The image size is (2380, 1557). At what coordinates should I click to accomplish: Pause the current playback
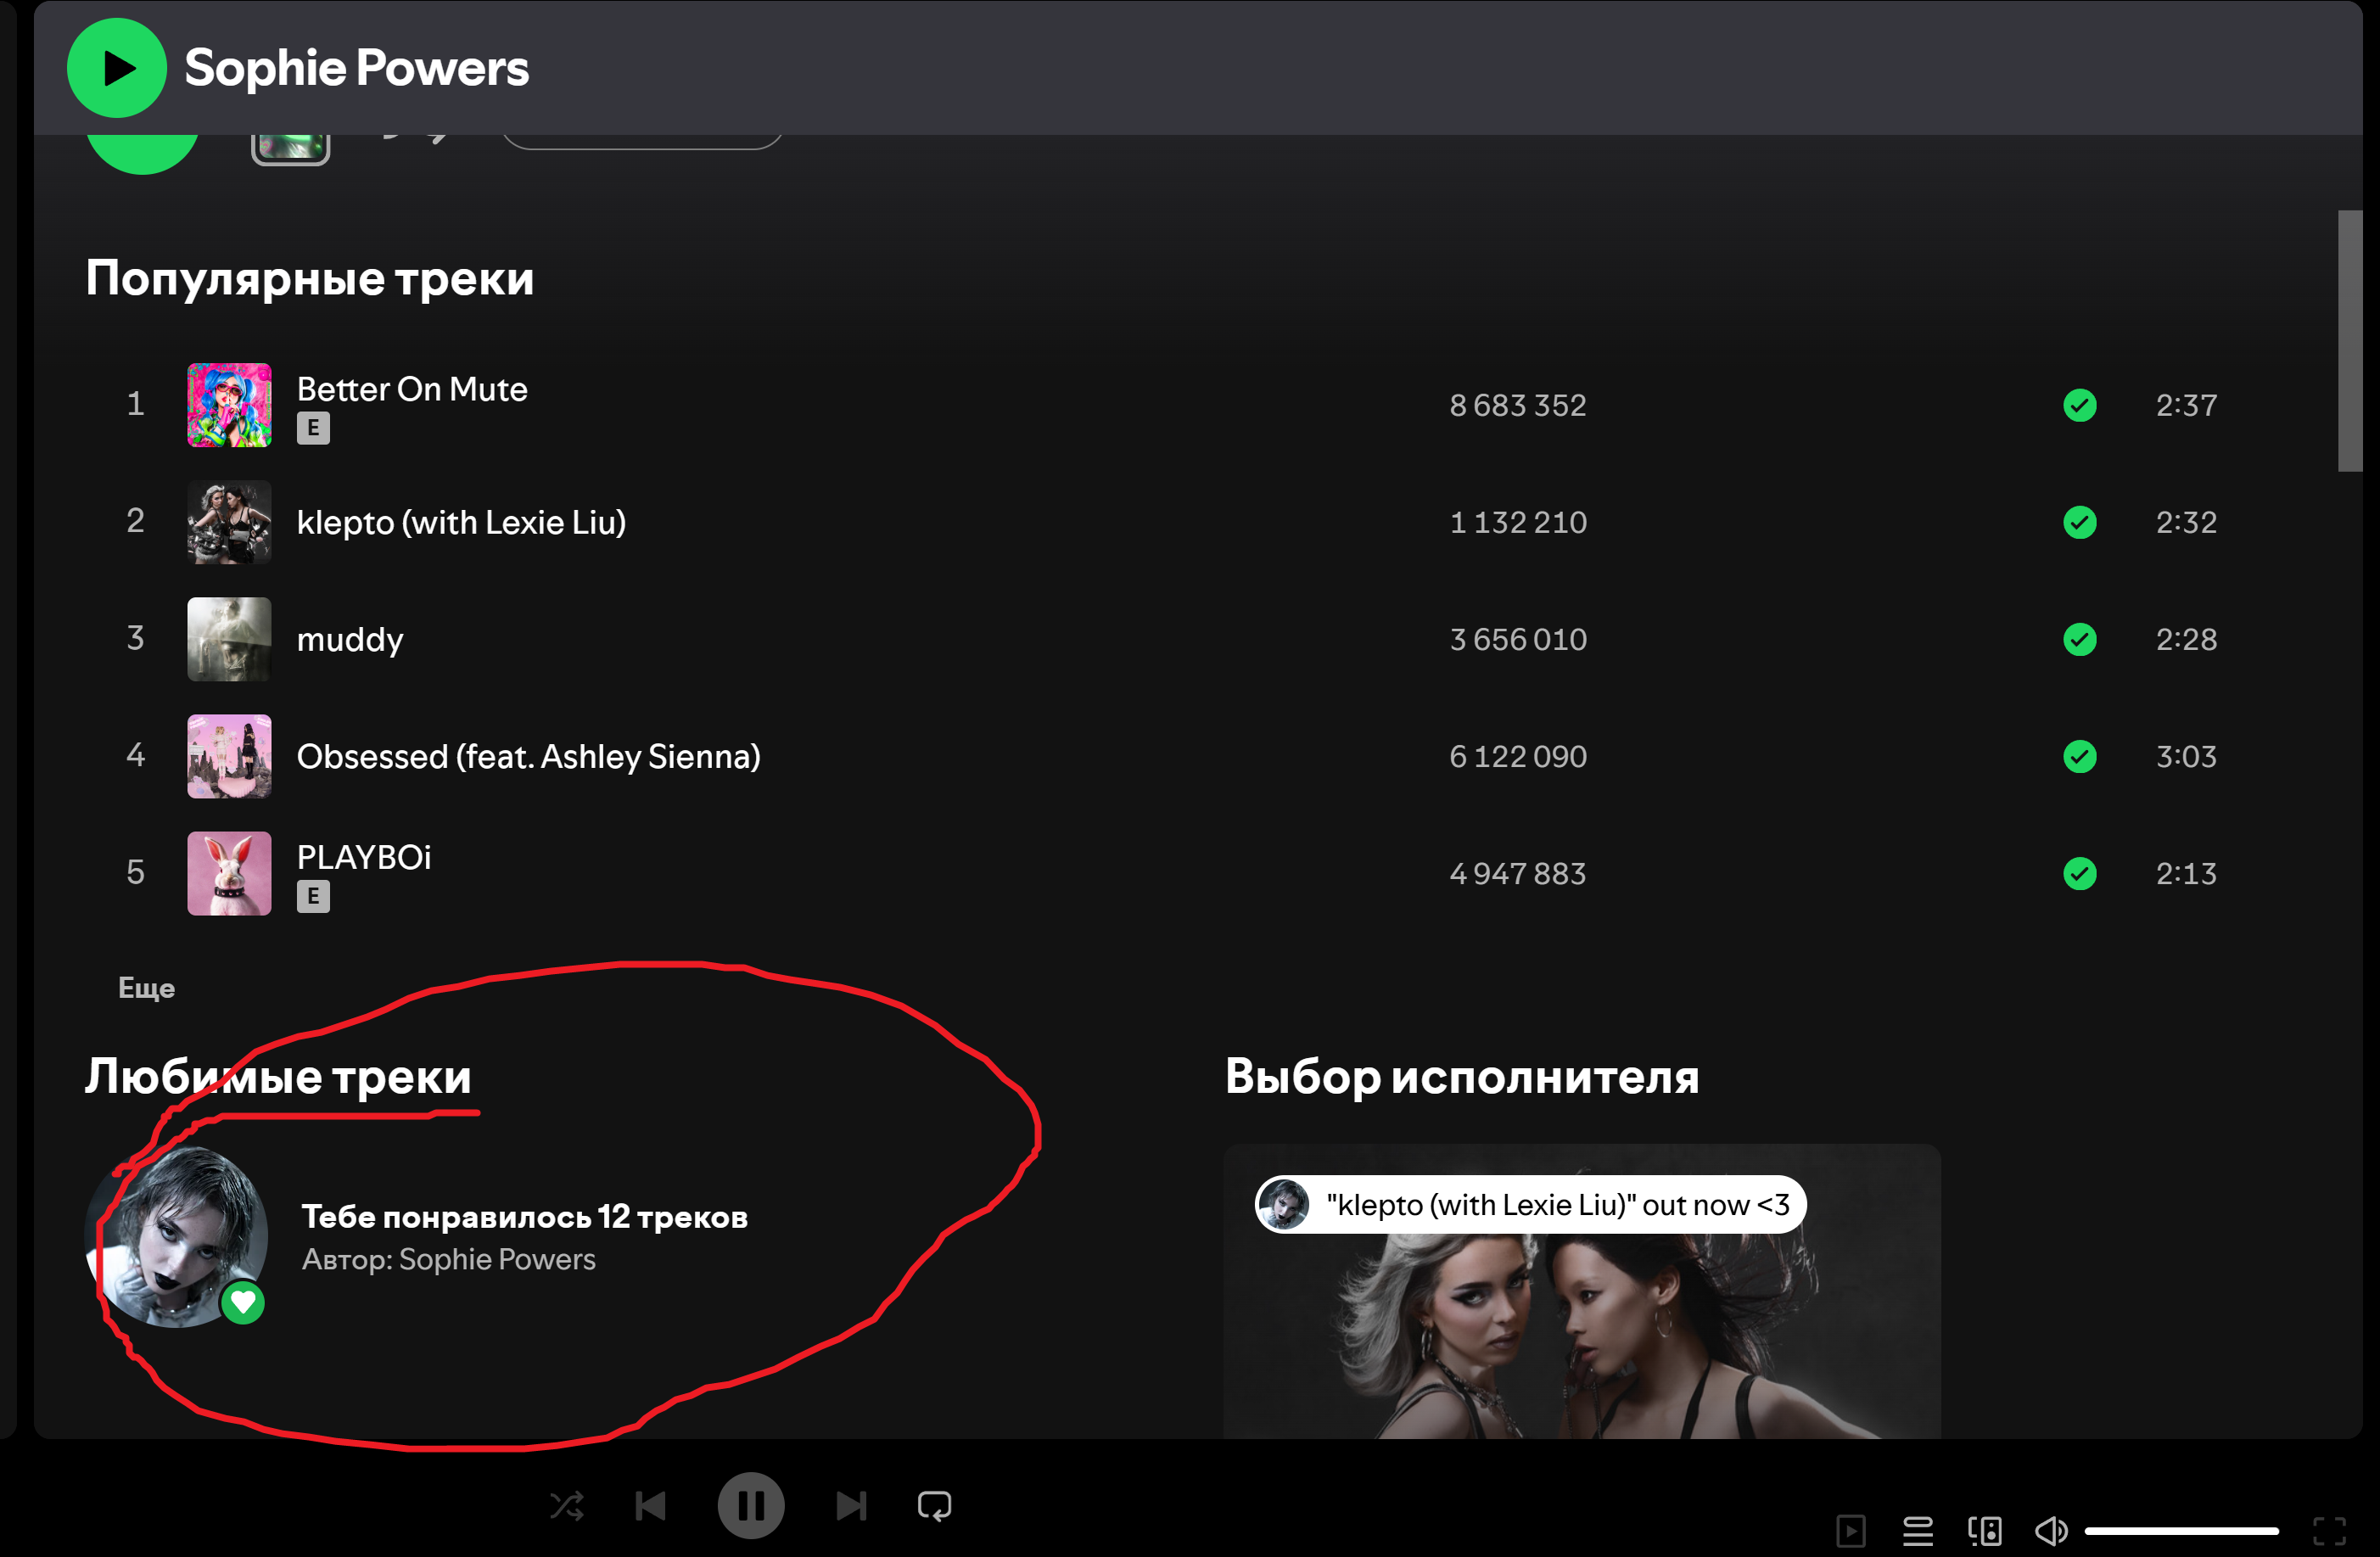pyautogui.click(x=751, y=1505)
